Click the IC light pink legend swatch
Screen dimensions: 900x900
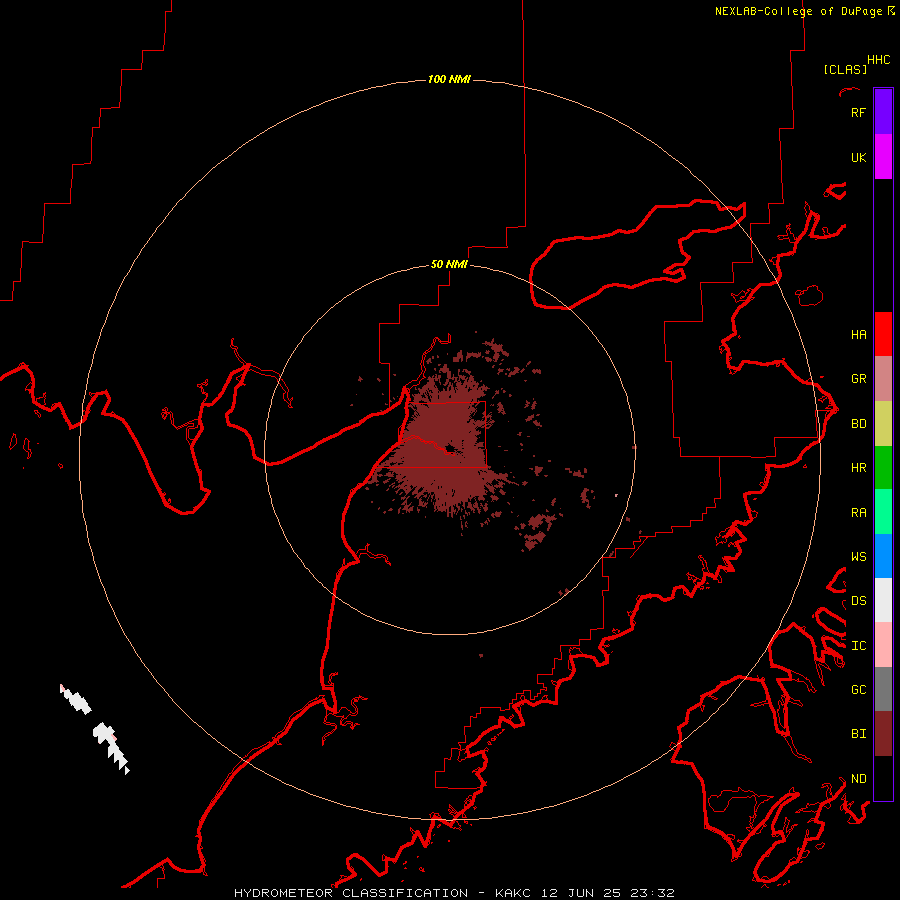click(883, 645)
